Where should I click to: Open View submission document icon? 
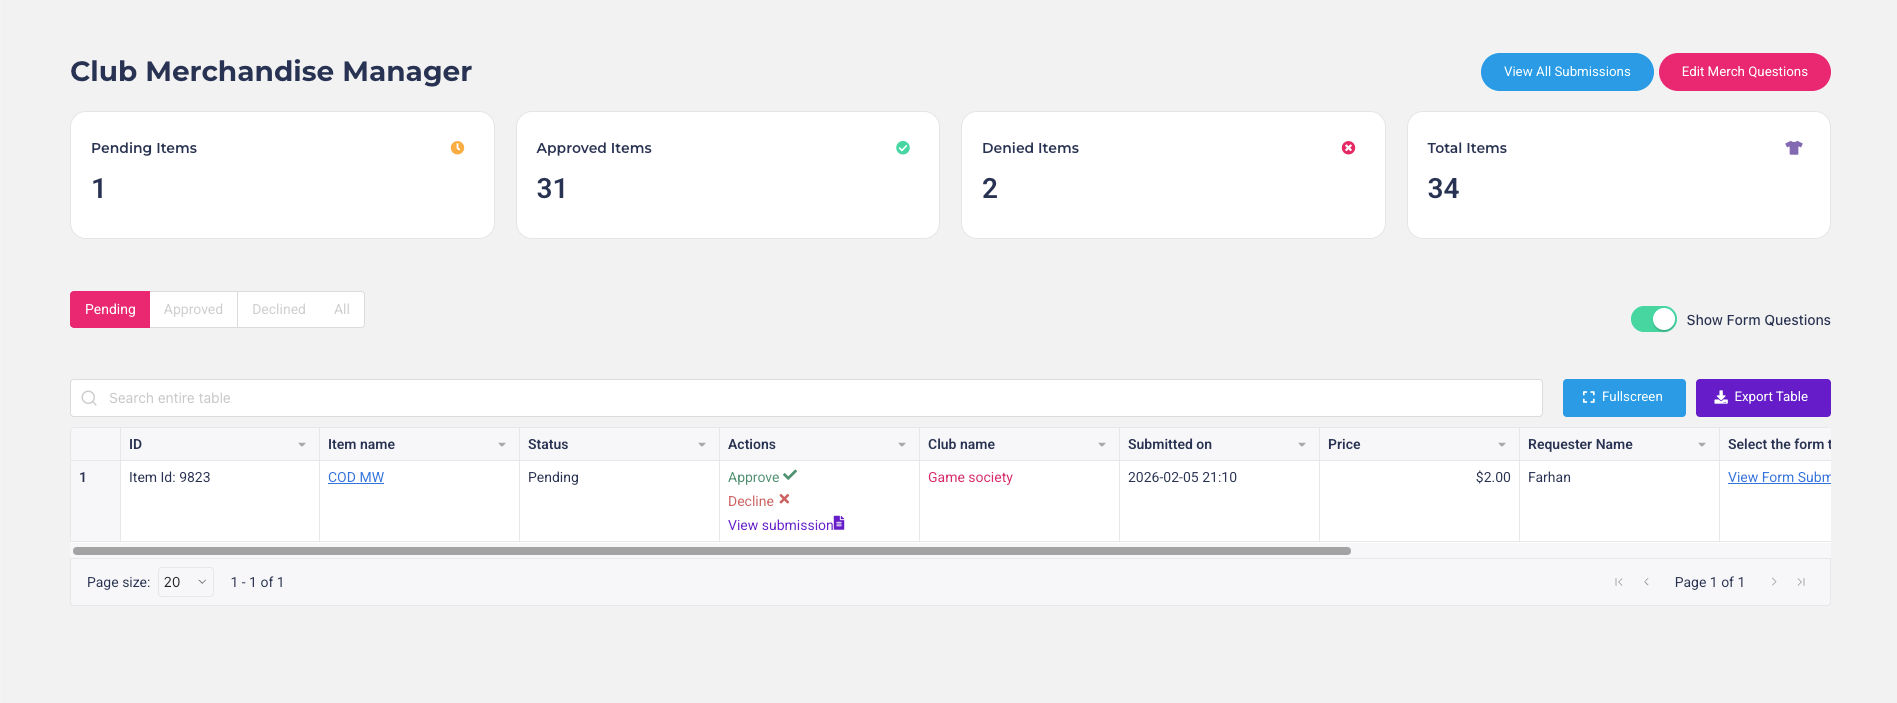click(839, 523)
